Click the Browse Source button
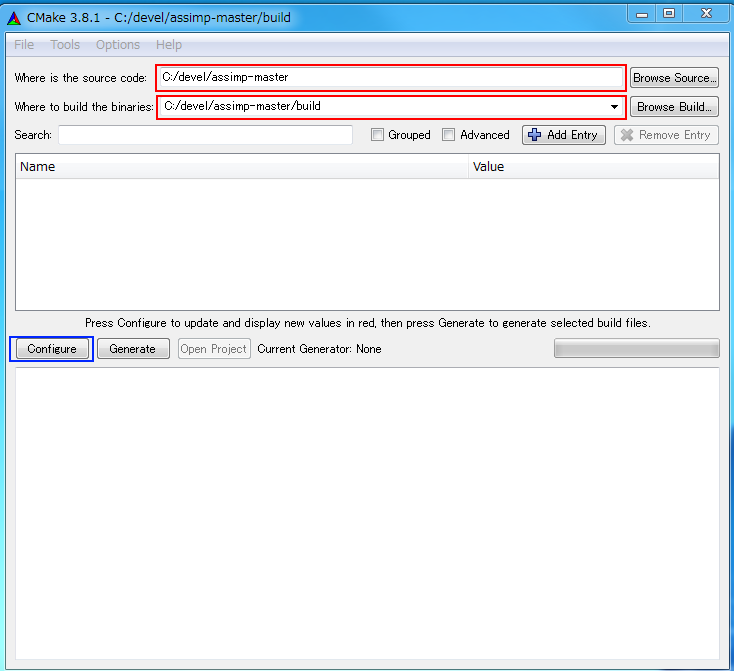This screenshot has width=734, height=671. [x=674, y=78]
